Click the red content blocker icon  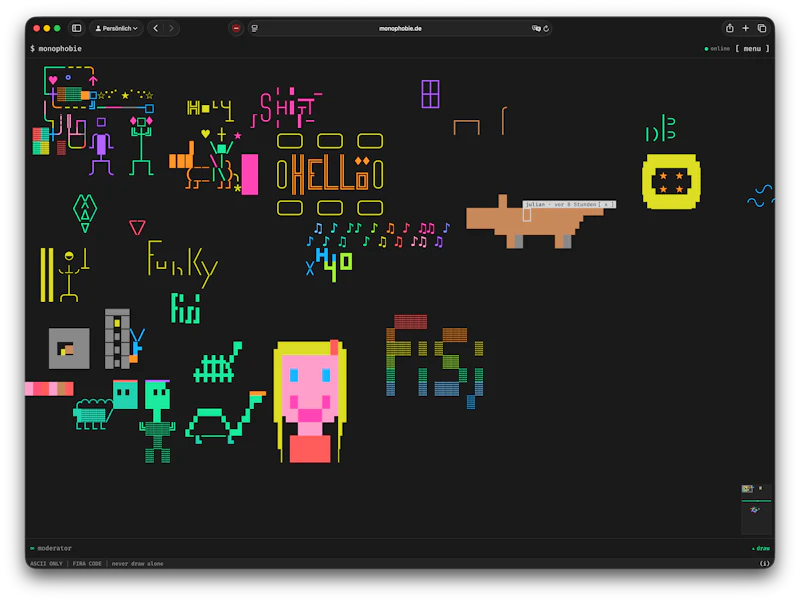236,29
